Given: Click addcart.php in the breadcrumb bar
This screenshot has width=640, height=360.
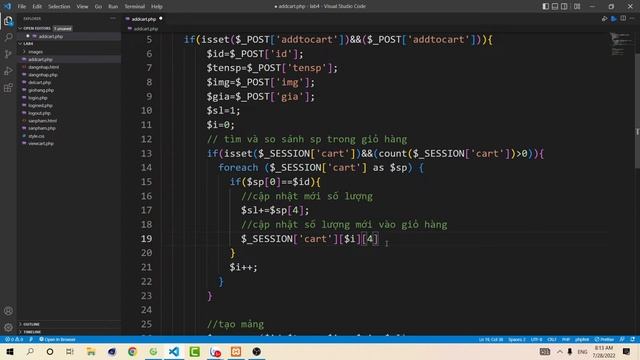Looking at the screenshot, I should 146,29.
